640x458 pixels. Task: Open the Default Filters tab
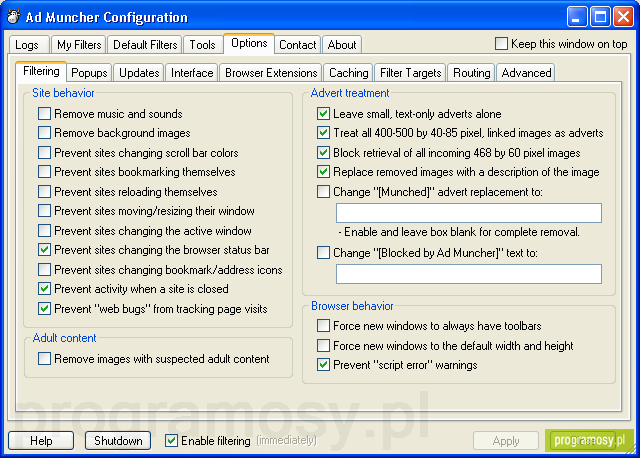click(x=145, y=44)
